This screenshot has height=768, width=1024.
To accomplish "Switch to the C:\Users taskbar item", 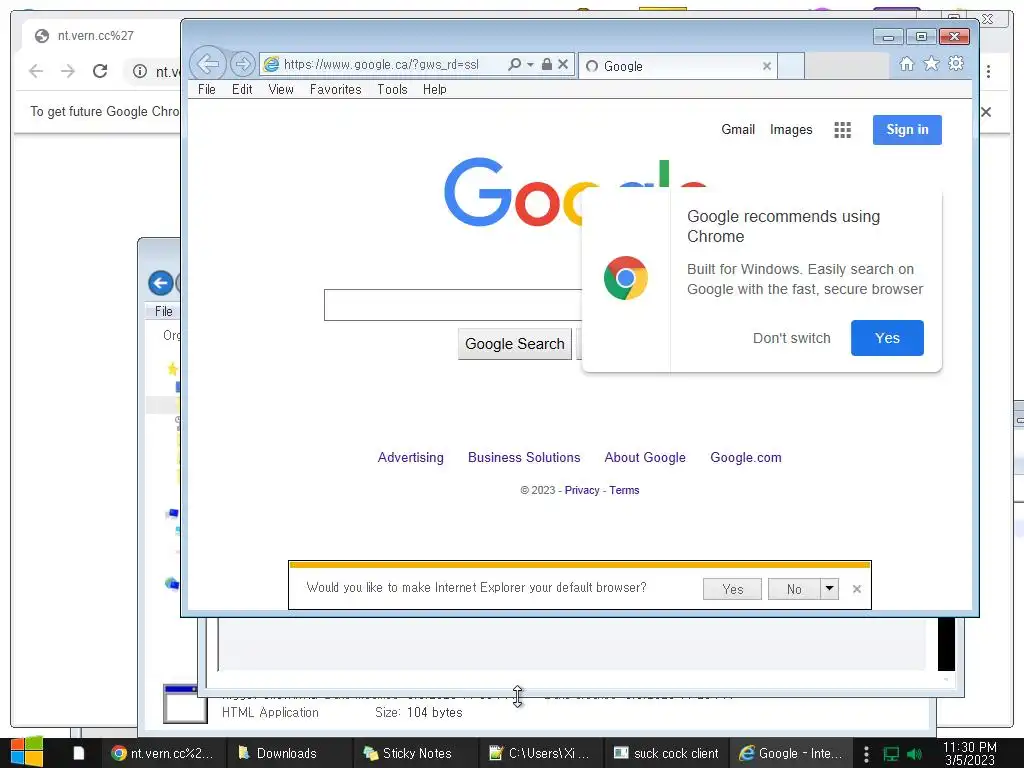I will click(541, 753).
